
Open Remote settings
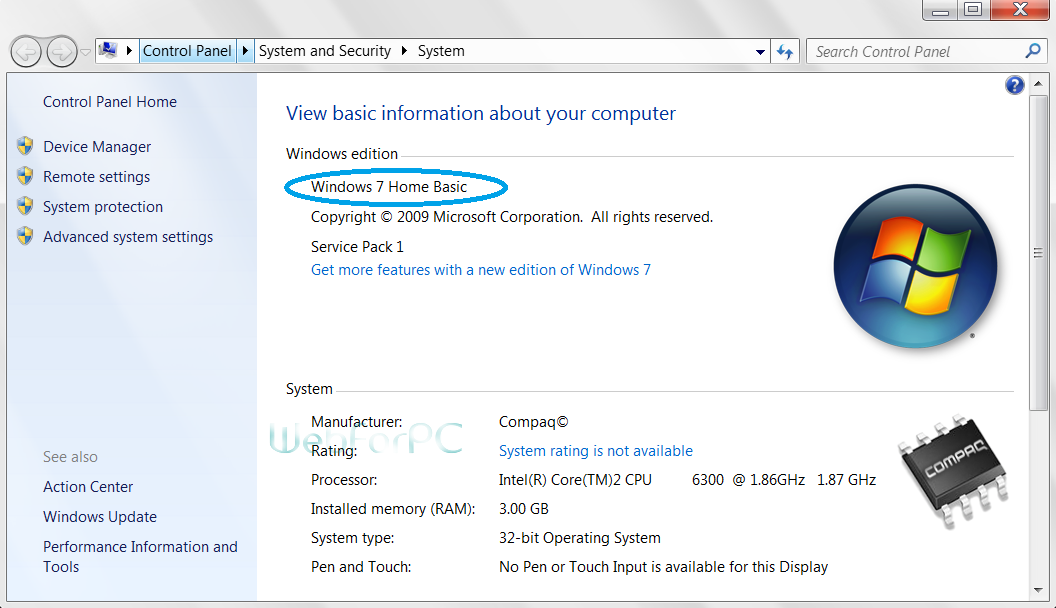[x=96, y=177]
